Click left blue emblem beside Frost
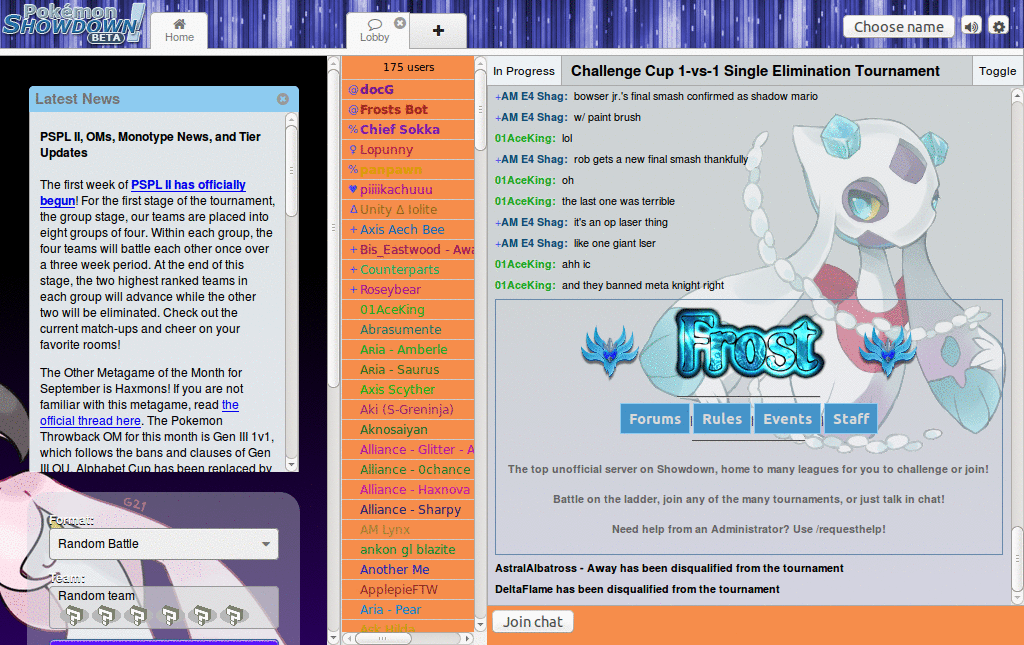This screenshot has height=645, width=1024. pos(609,351)
